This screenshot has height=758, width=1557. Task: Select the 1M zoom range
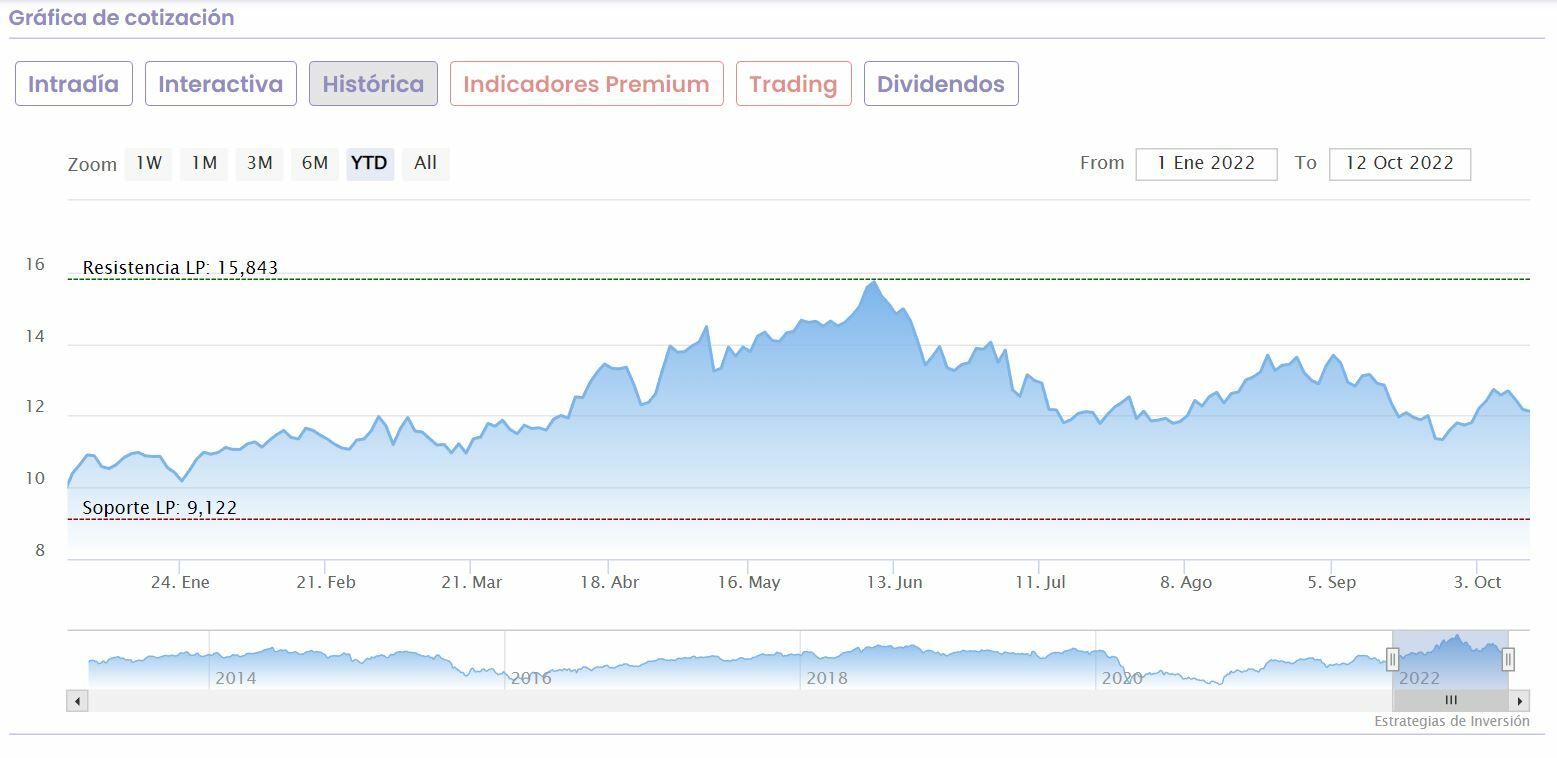[x=204, y=163]
